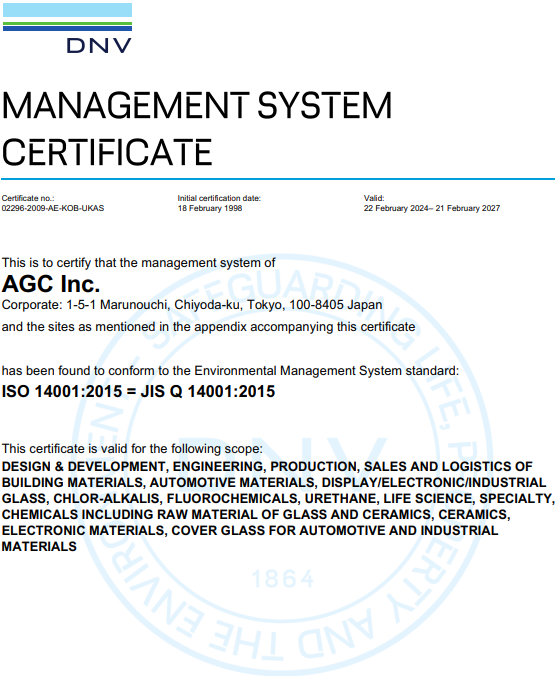Click scope line starting "GLASS, CHLOR-ALKALIS"
The height and width of the screenshot is (676, 555).
pos(278,499)
